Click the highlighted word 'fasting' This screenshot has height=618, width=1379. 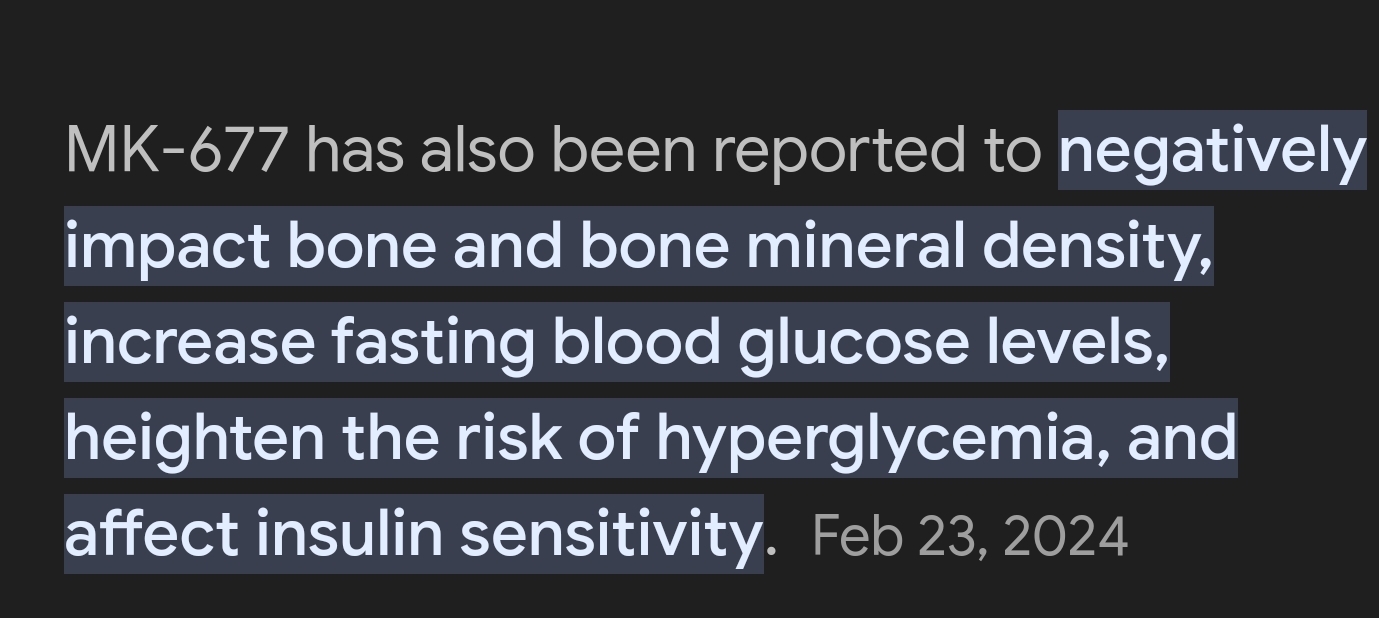(x=432, y=344)
